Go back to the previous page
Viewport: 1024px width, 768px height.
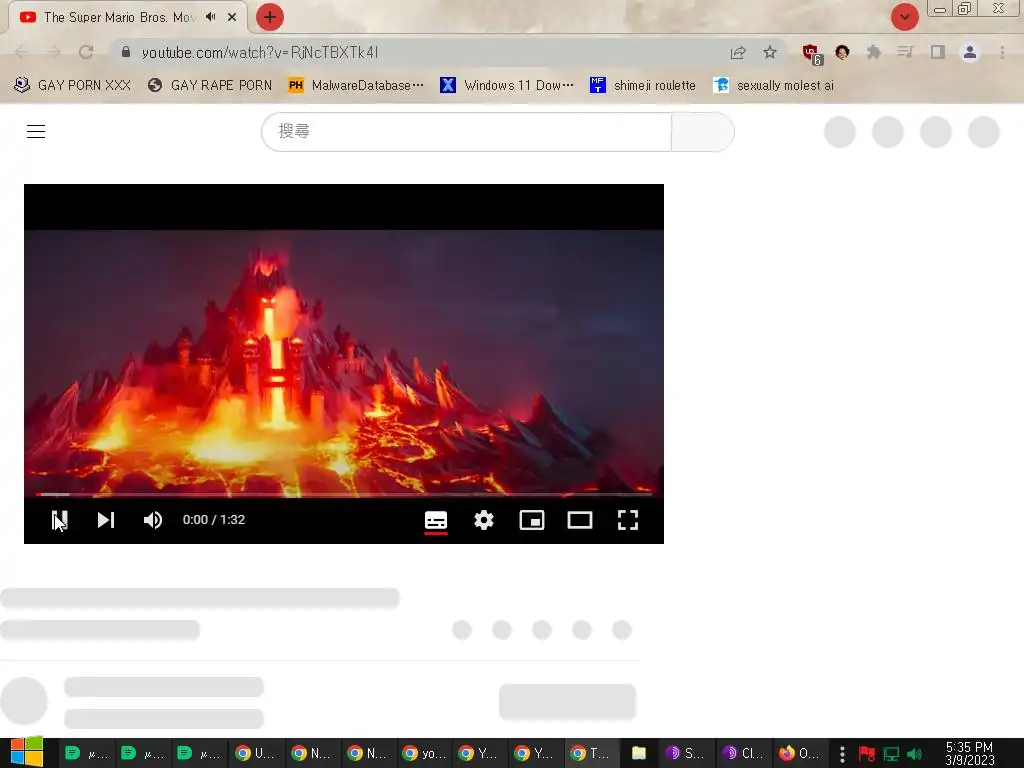[22, 52]
